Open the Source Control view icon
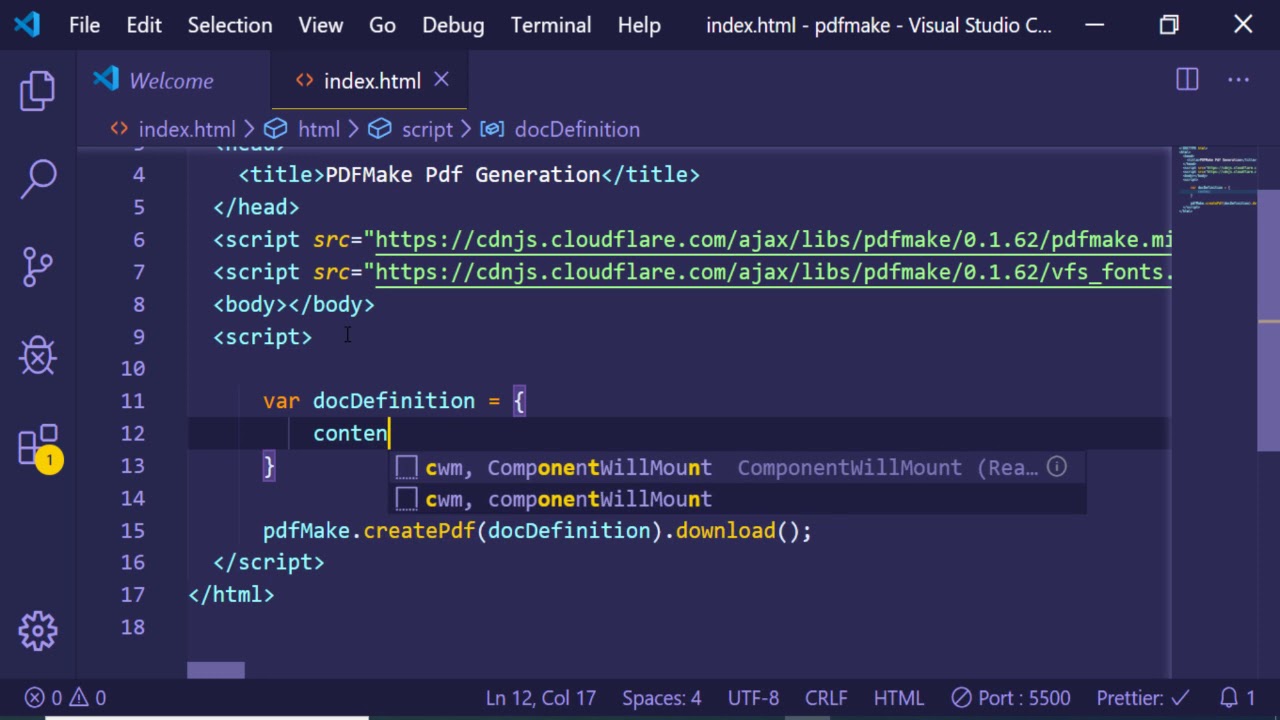 (x=38, y=267)
